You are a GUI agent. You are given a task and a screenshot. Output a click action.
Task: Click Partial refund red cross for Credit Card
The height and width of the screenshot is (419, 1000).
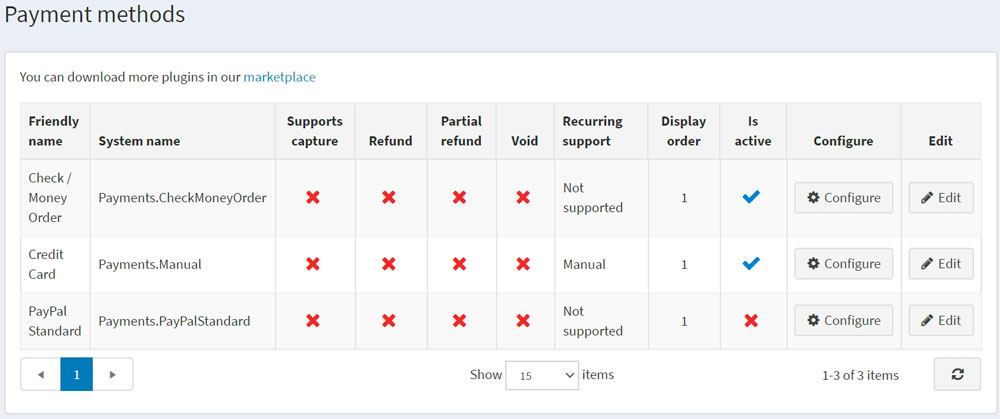459,264
